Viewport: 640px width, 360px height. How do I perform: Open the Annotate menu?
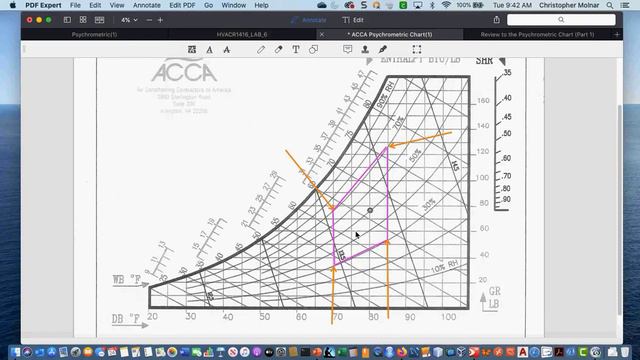(147, 5)
